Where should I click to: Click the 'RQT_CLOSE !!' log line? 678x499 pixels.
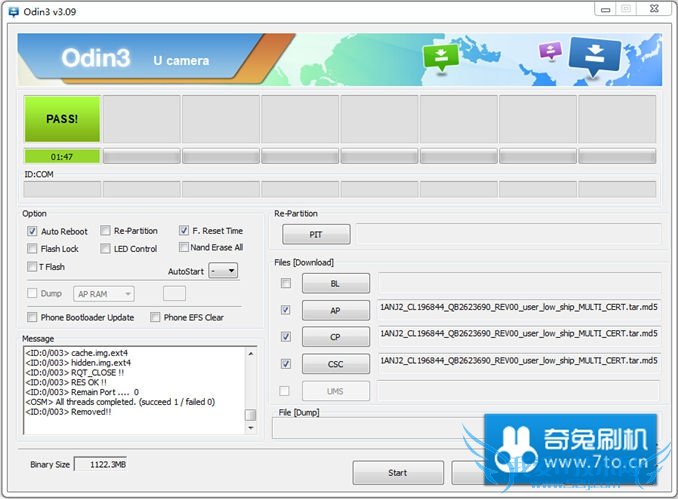click(75, 372)
